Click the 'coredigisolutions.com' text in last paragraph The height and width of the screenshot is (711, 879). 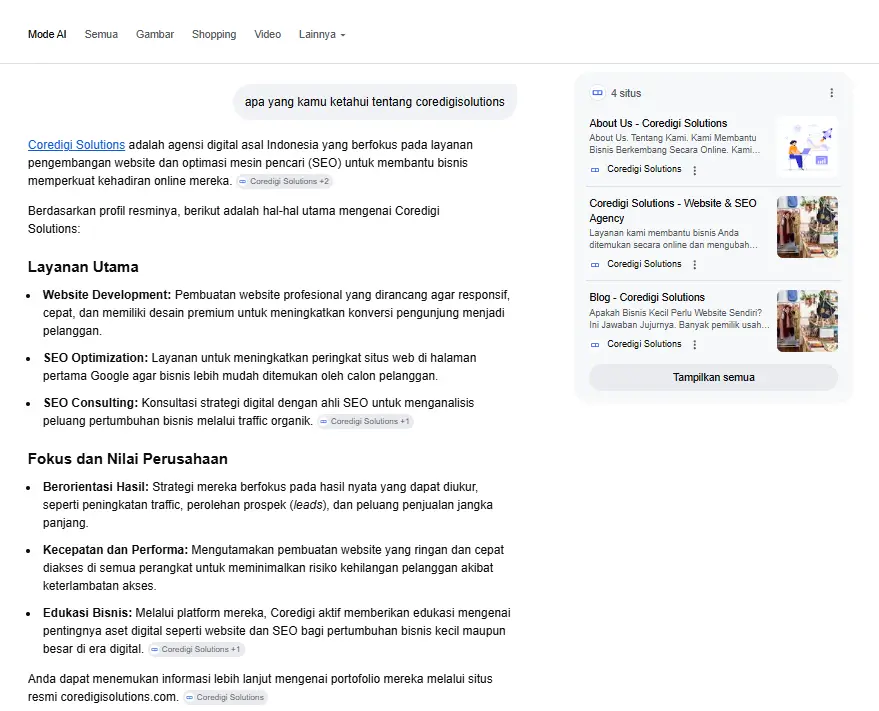point(119,697)
